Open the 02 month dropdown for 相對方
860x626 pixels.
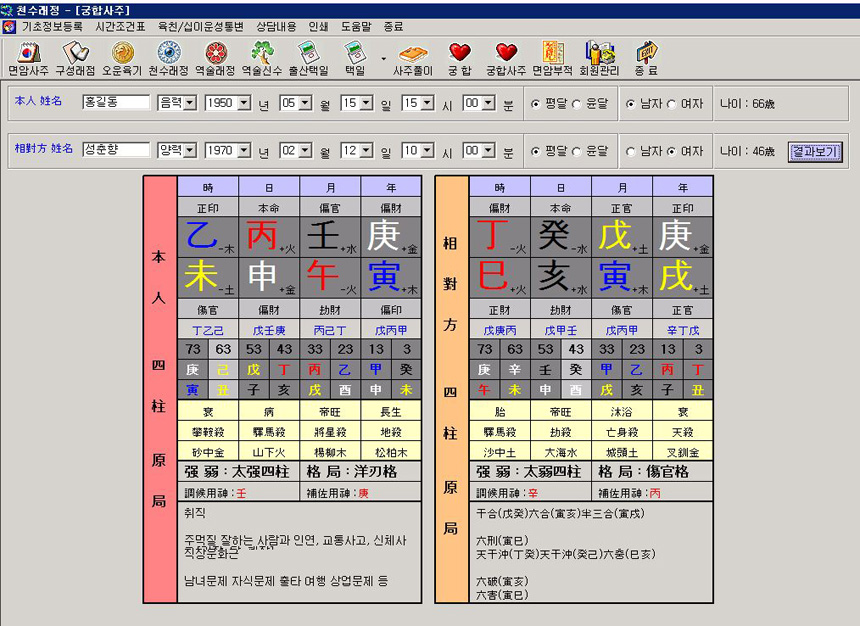(305, 150)
